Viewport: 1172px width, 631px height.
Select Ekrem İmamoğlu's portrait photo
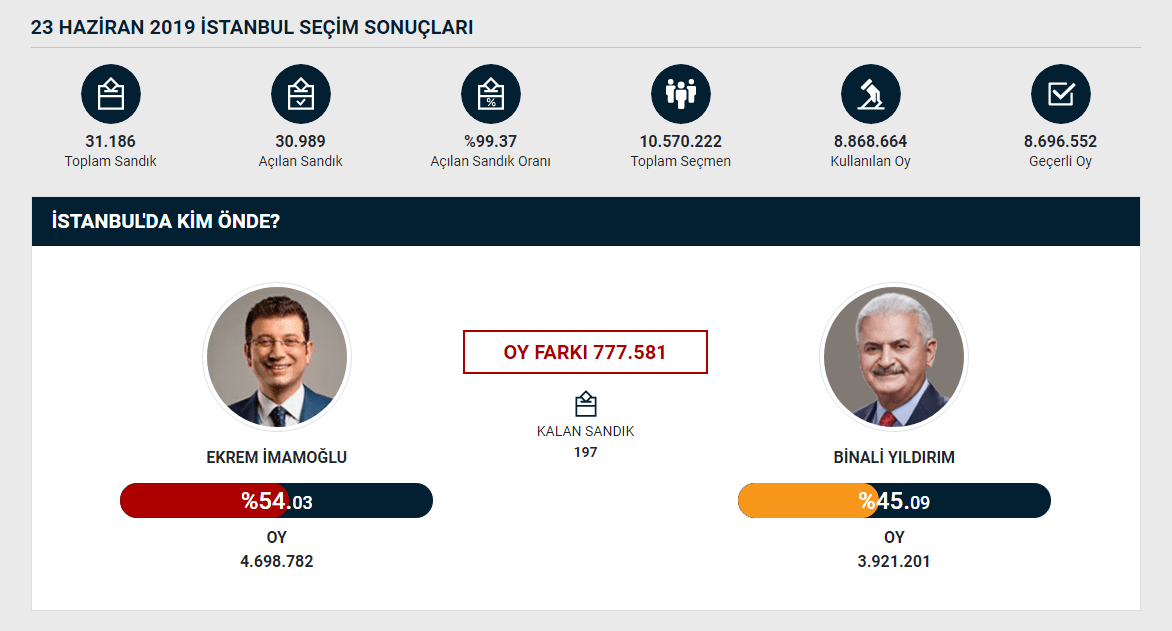pyautogui.click(x=277, y=357)
